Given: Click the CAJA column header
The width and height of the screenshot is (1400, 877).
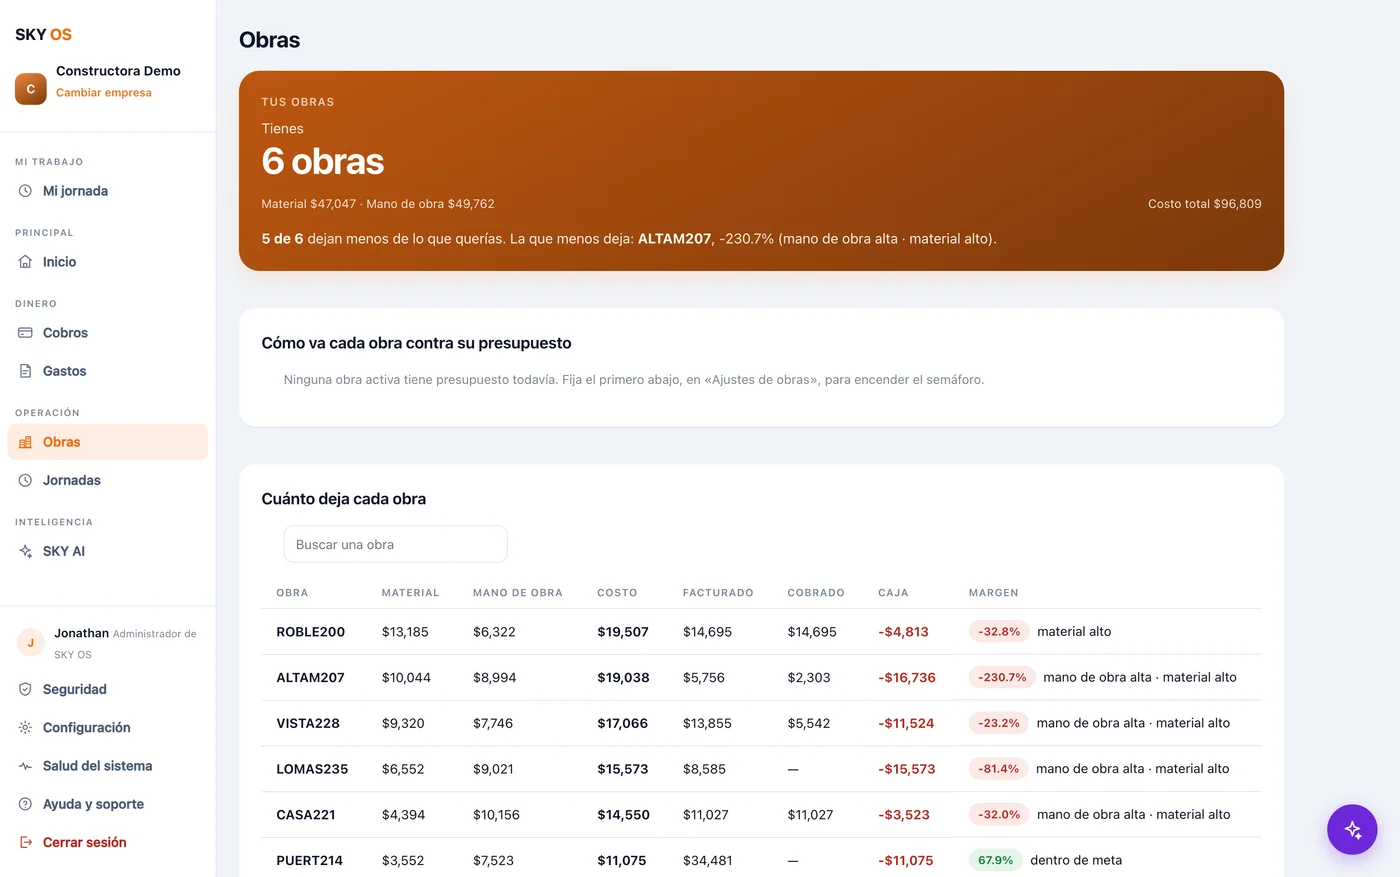Looking at the screenshot, I should tap(893, 593).
